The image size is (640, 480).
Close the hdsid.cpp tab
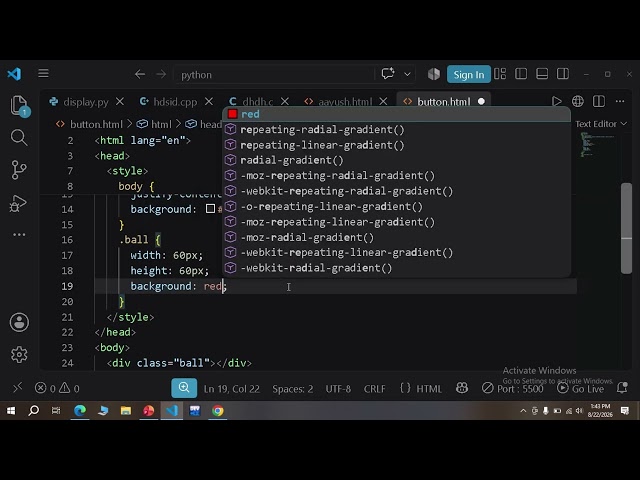(209, 101)
